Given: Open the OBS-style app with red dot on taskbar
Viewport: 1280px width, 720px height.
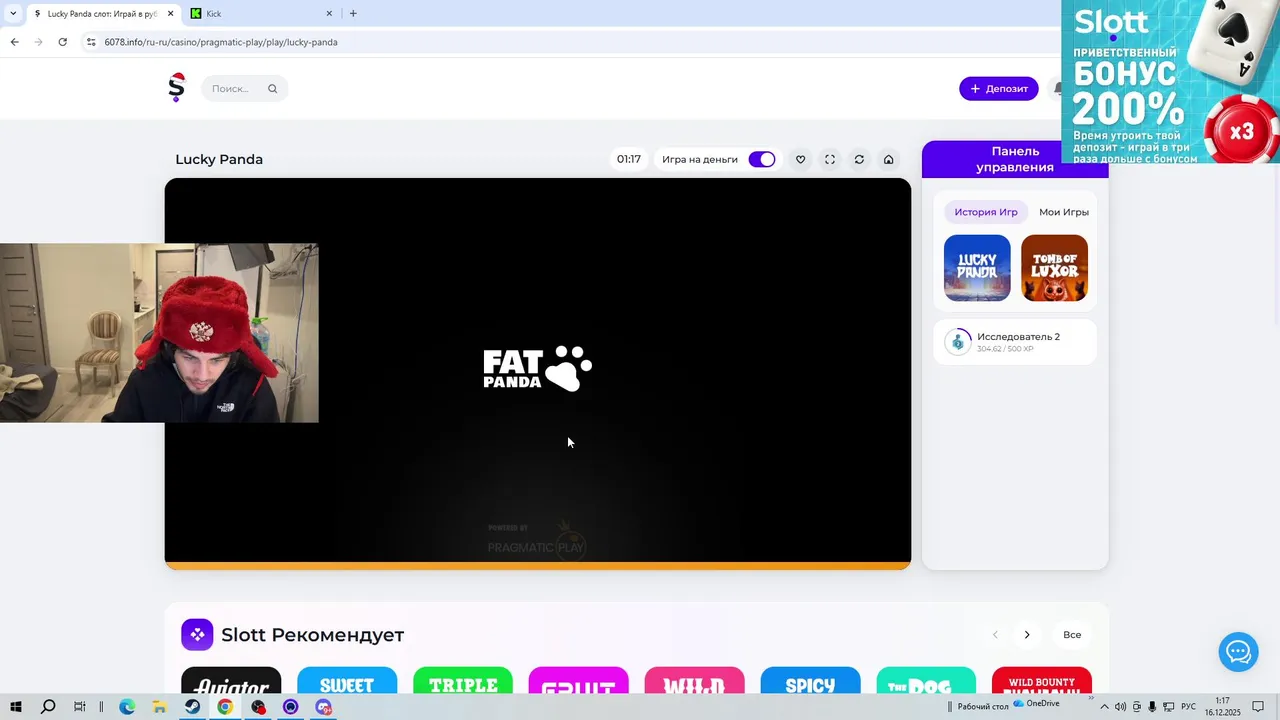Looking at the screenshot, I should pos(259,707).
